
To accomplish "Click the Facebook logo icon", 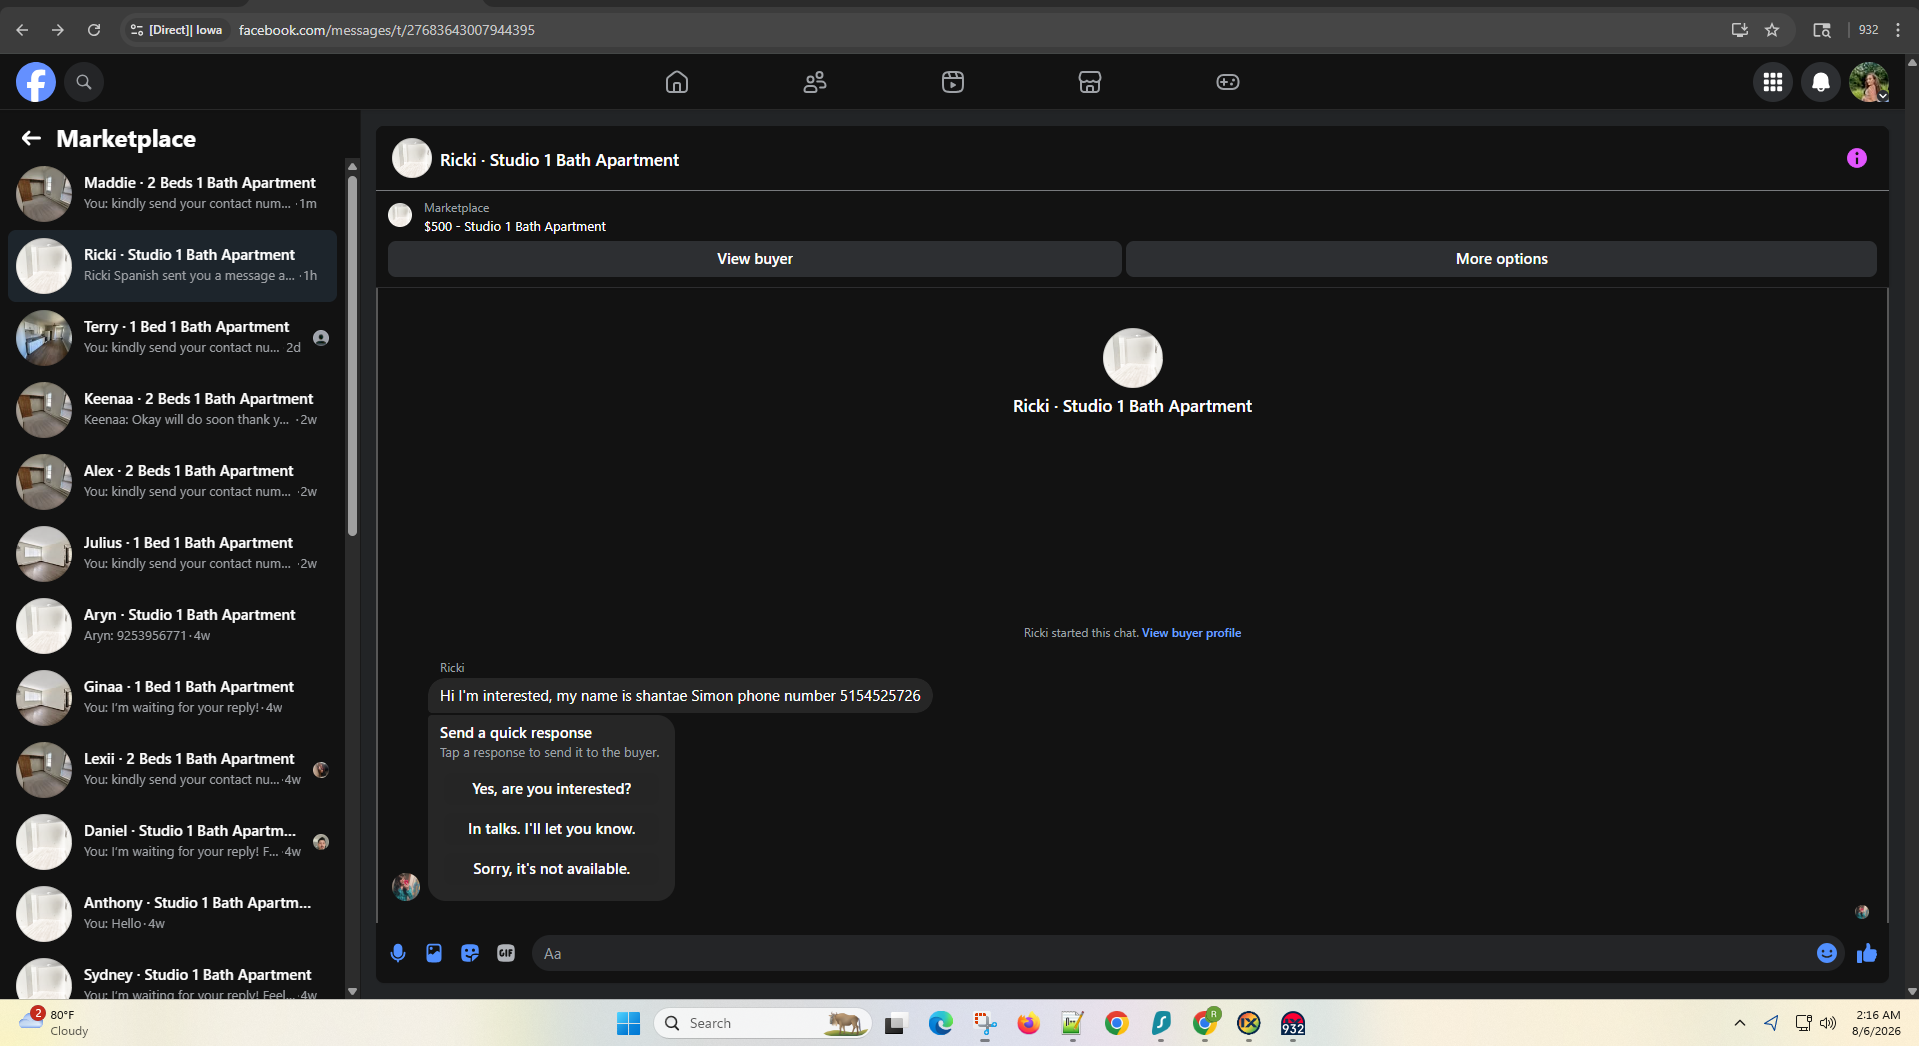I will [36, 82].
